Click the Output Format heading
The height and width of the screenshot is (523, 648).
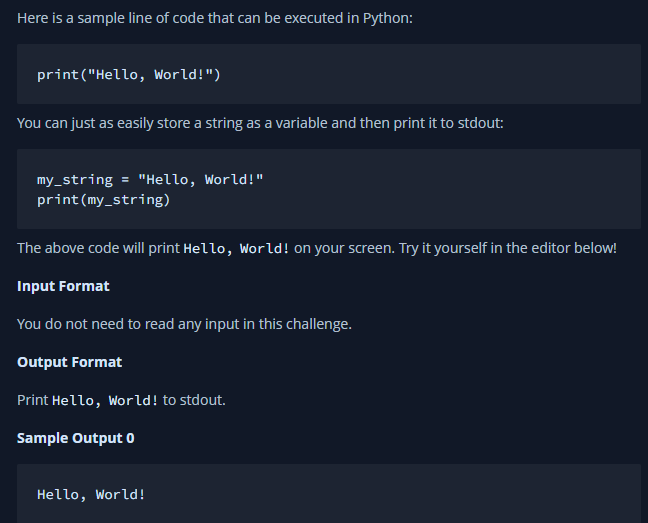tap(69, 362)
